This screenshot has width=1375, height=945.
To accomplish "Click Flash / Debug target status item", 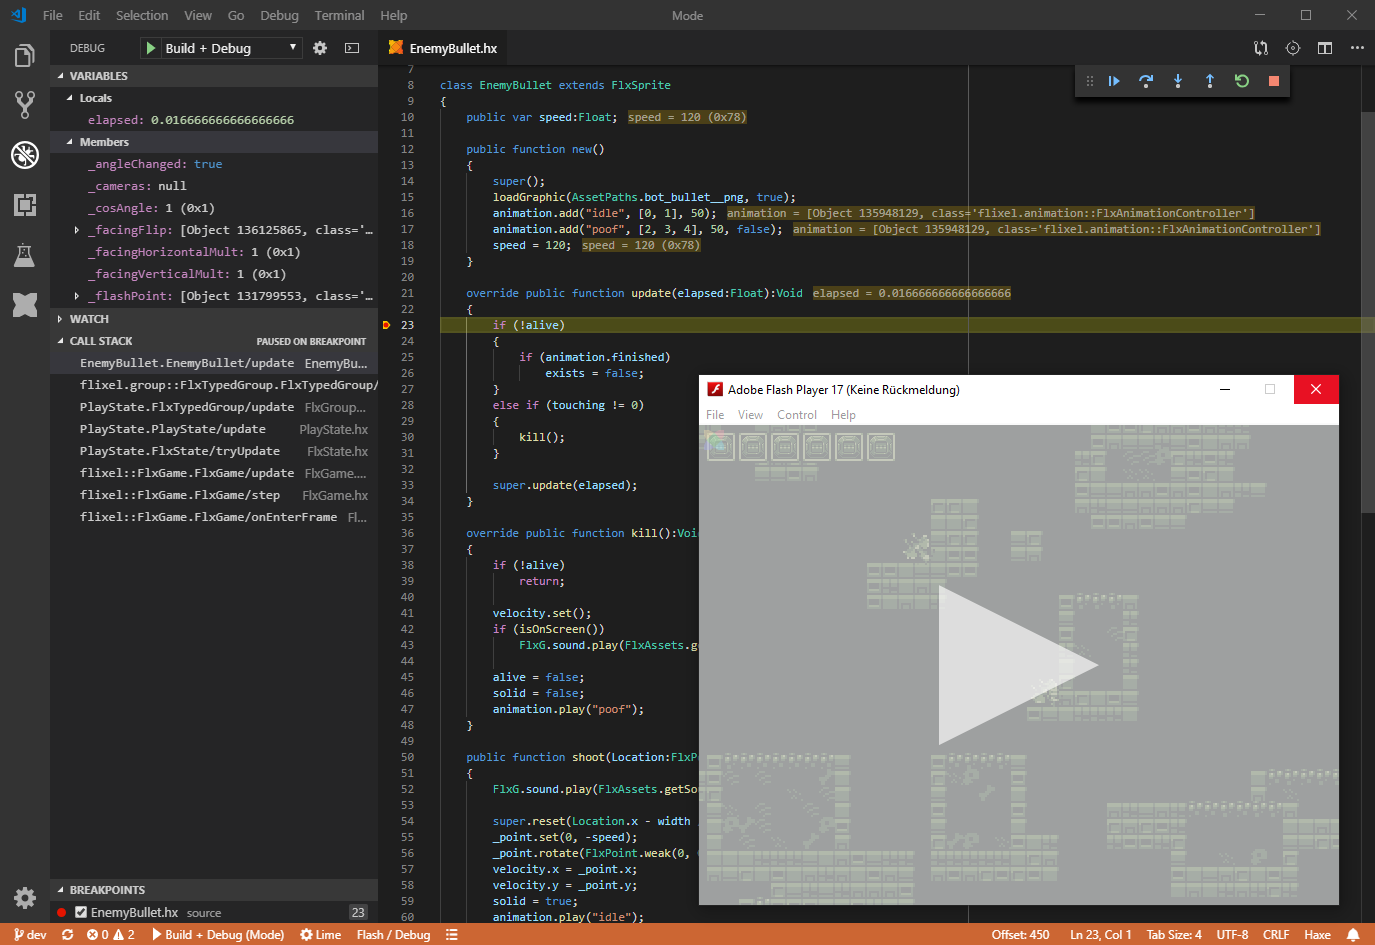I will [393, 935].
